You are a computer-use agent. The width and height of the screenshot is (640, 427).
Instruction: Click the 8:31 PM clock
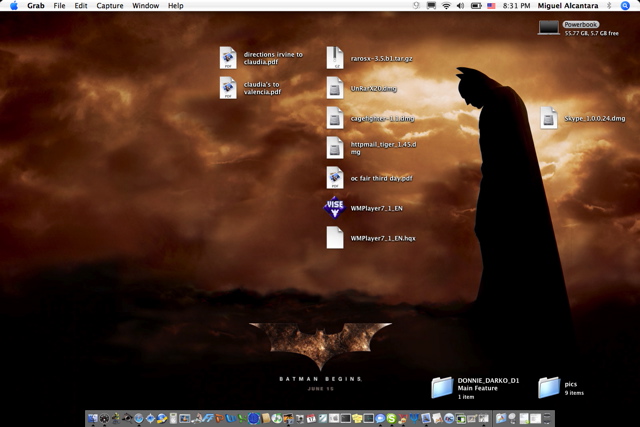pos(516,6)
